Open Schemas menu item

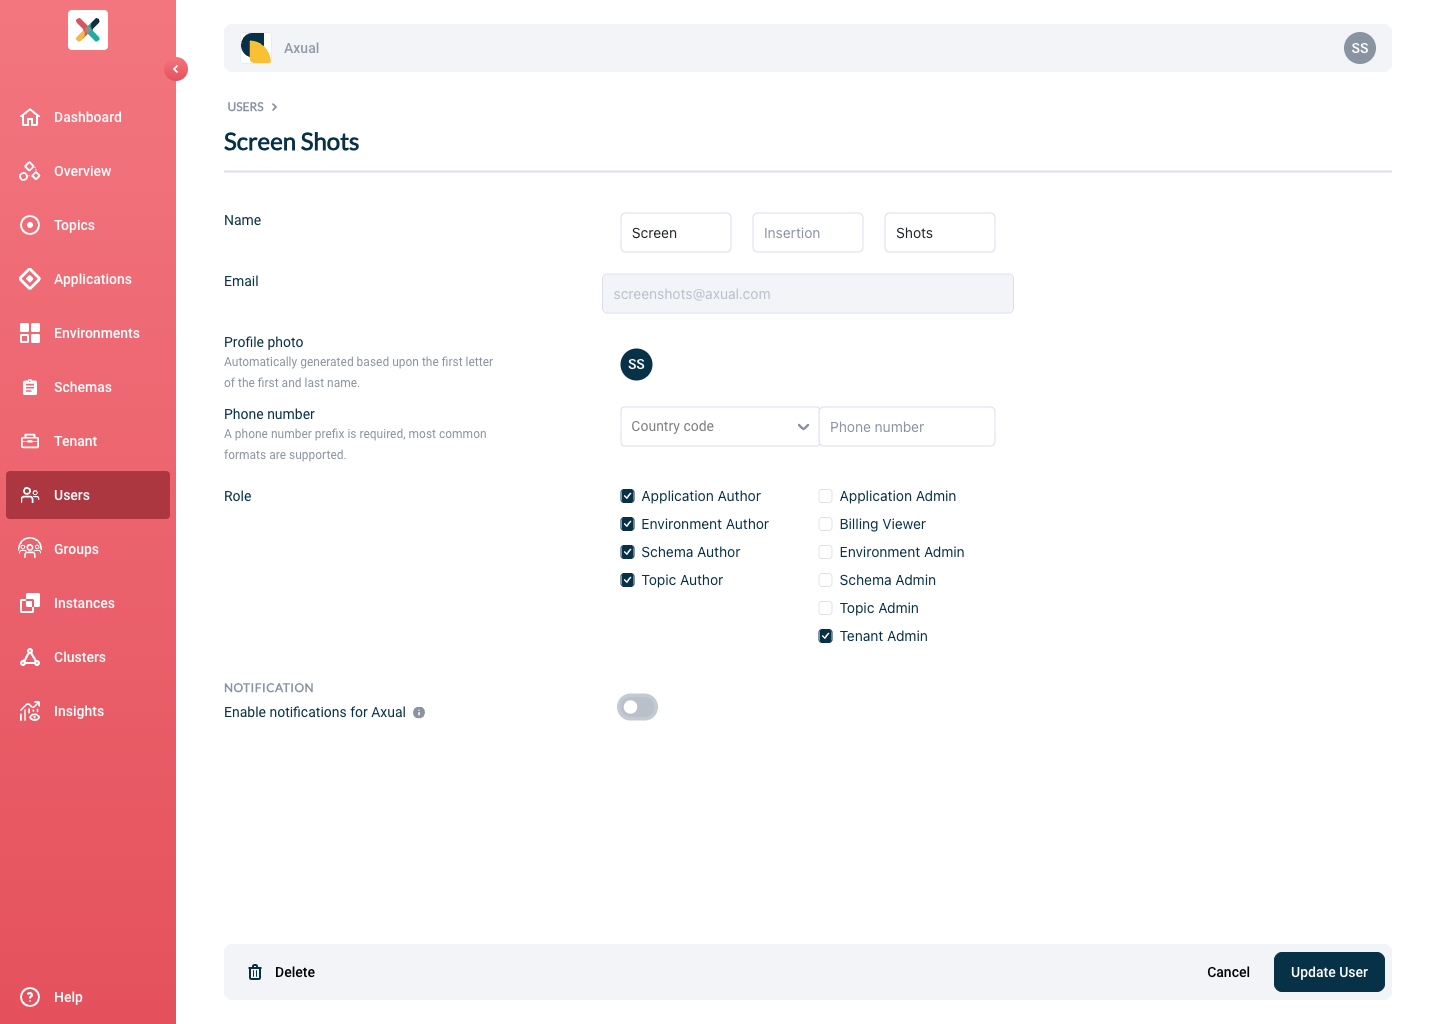[88, 387]
